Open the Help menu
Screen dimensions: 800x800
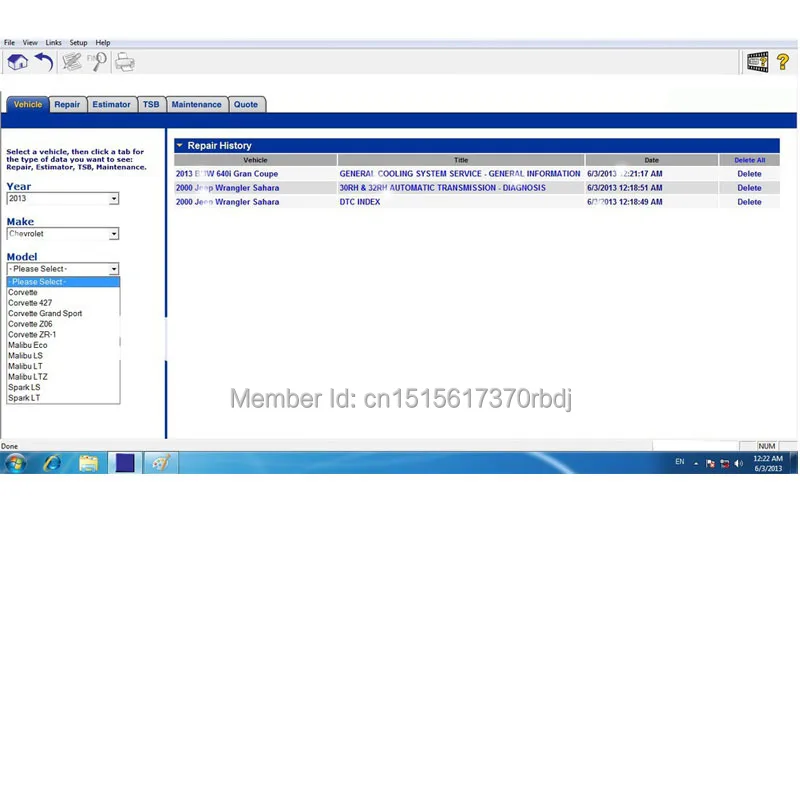click(x=103, y=43)
